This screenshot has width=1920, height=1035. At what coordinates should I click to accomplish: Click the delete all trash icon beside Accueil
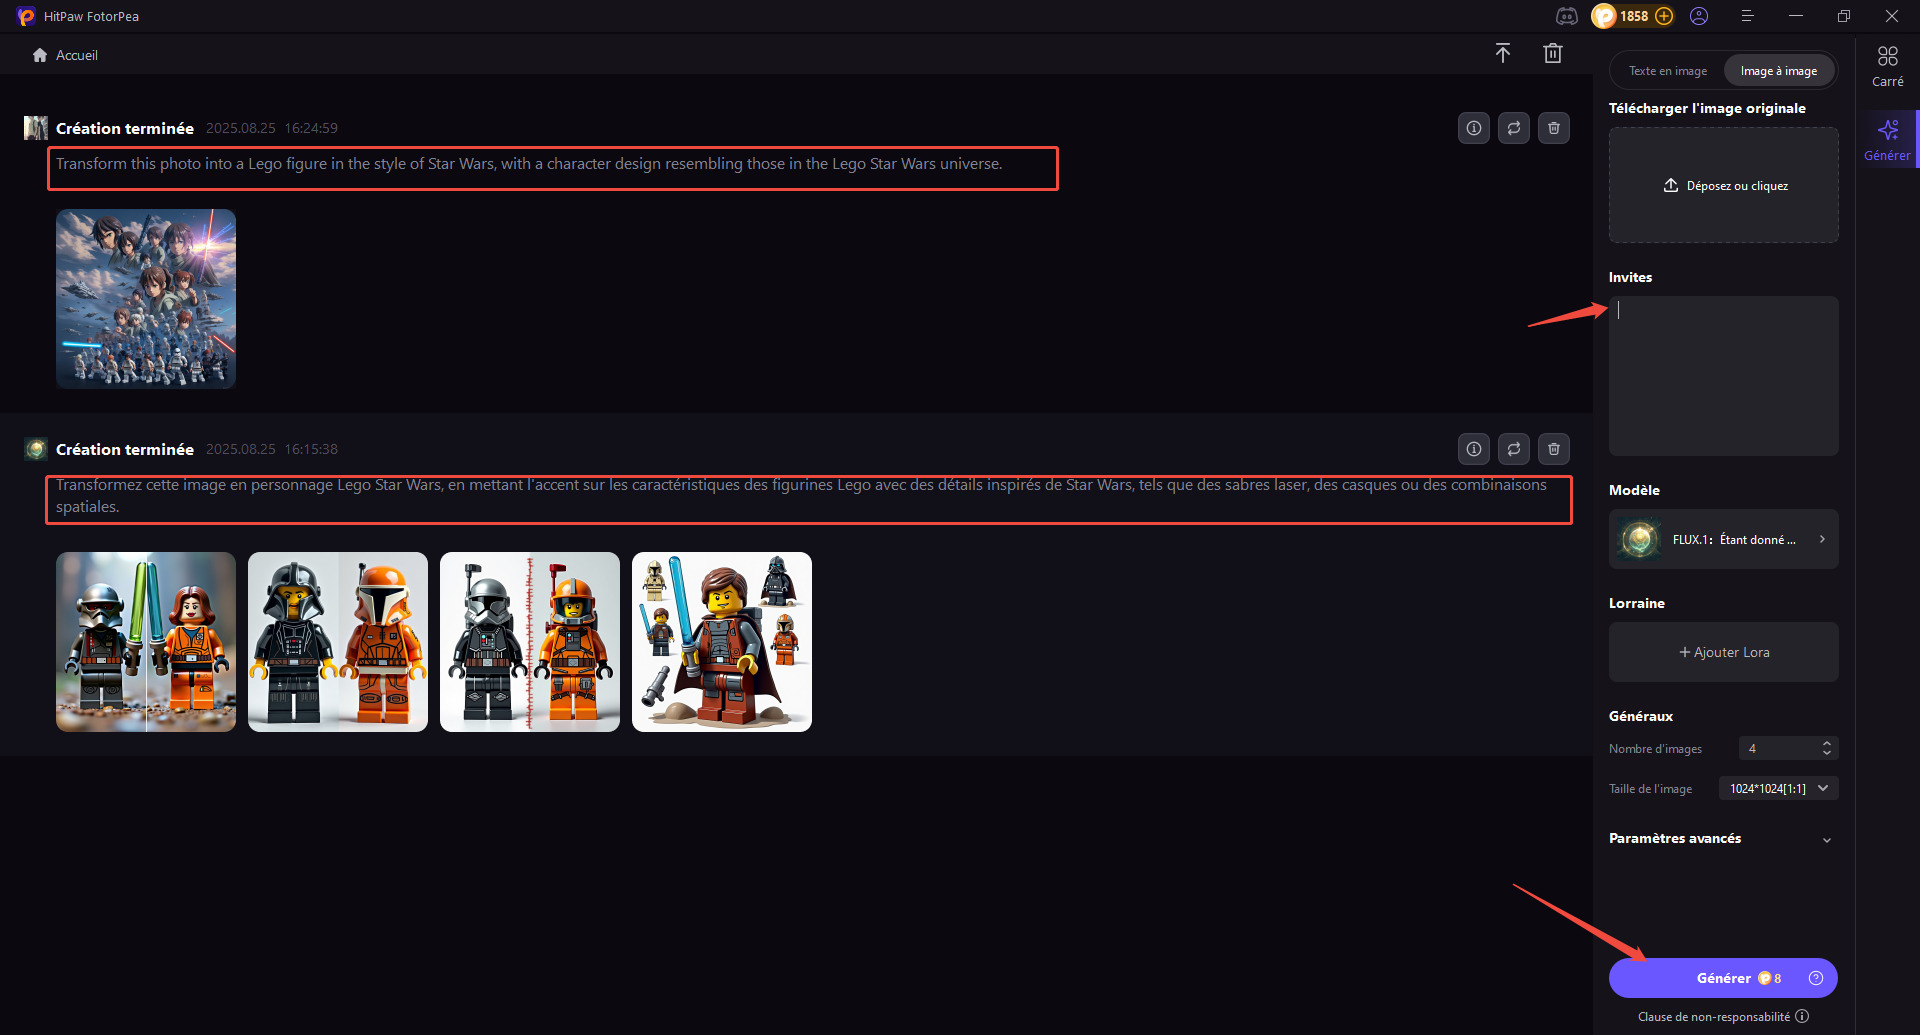pyautogui.click(x=1552, y=54)
